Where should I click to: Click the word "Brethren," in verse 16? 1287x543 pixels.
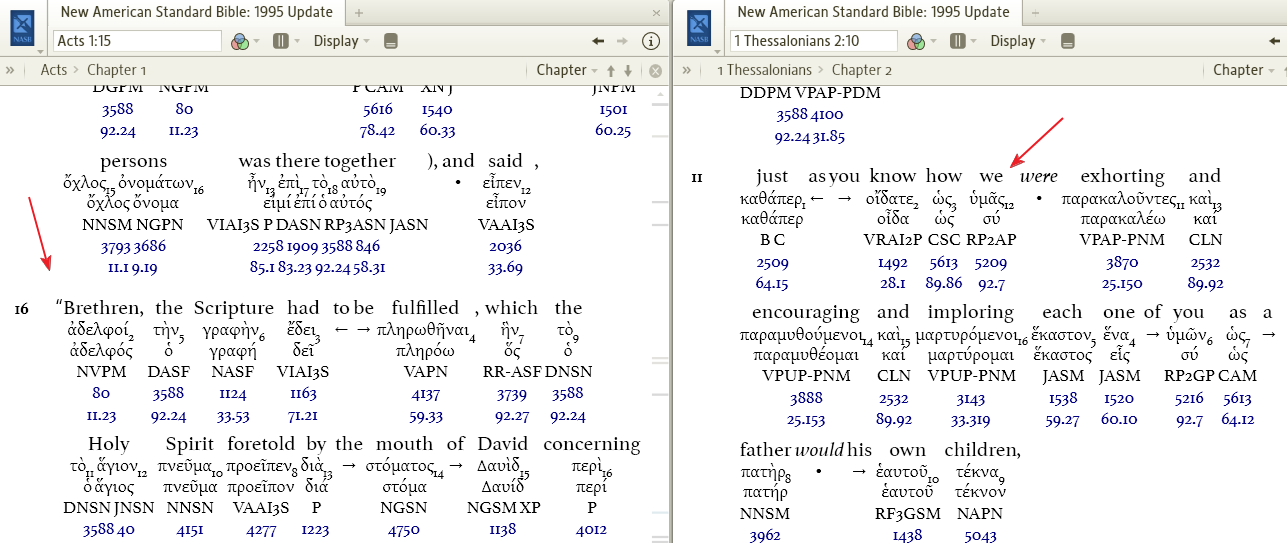(x=101, y=307)
